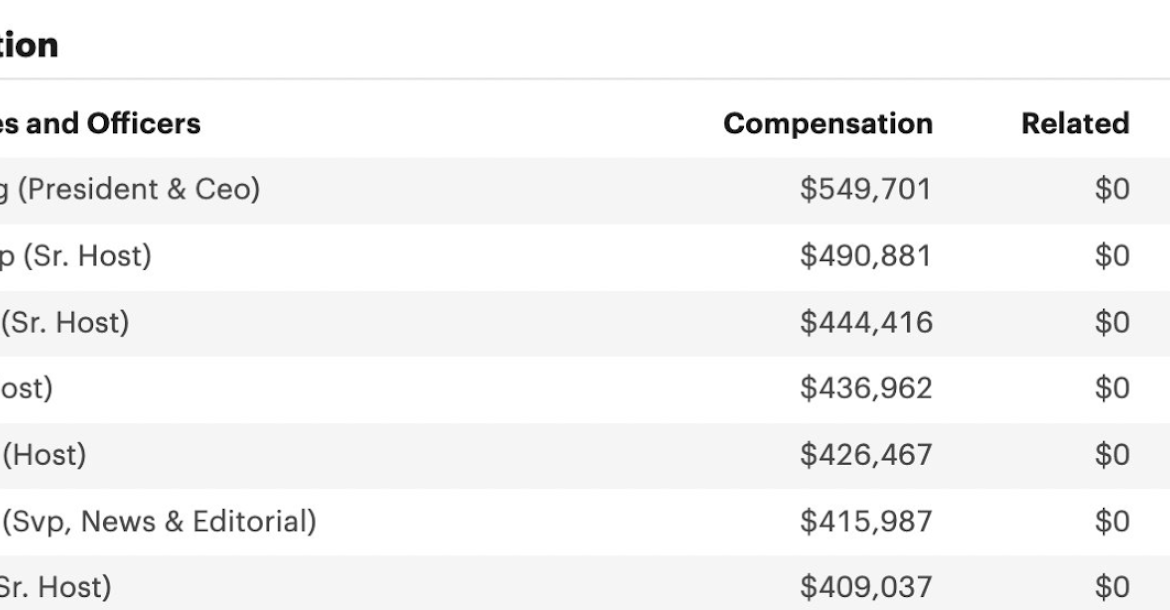Select the Sr. Host label beside $444,416
The image size is (1170, 610).
[x=65, y=322]
